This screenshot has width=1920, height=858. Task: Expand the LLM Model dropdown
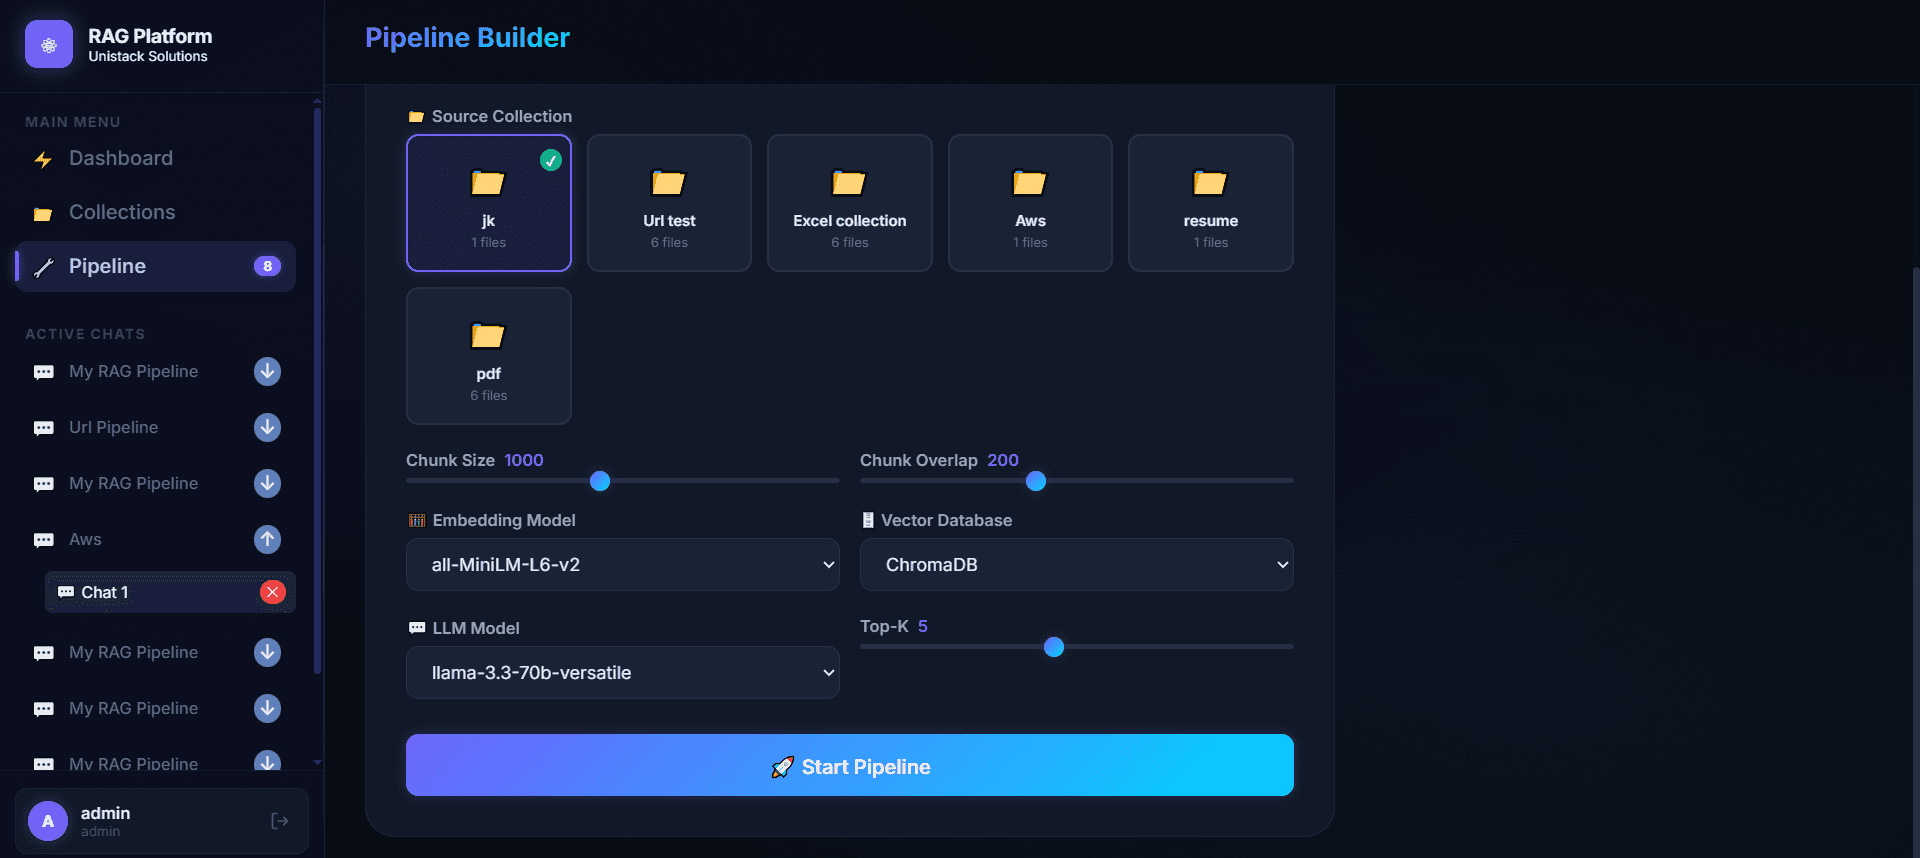pos(623,673)
